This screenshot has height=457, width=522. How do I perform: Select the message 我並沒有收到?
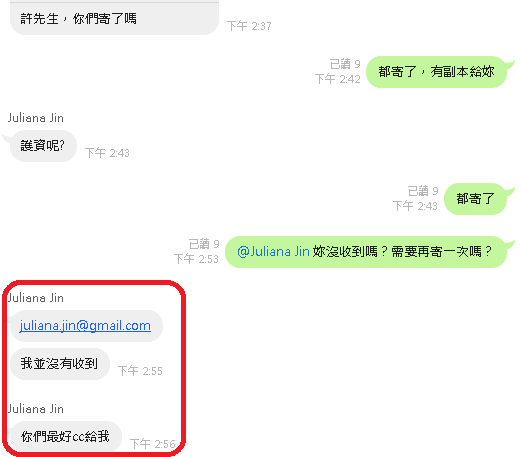click(60, 364)
